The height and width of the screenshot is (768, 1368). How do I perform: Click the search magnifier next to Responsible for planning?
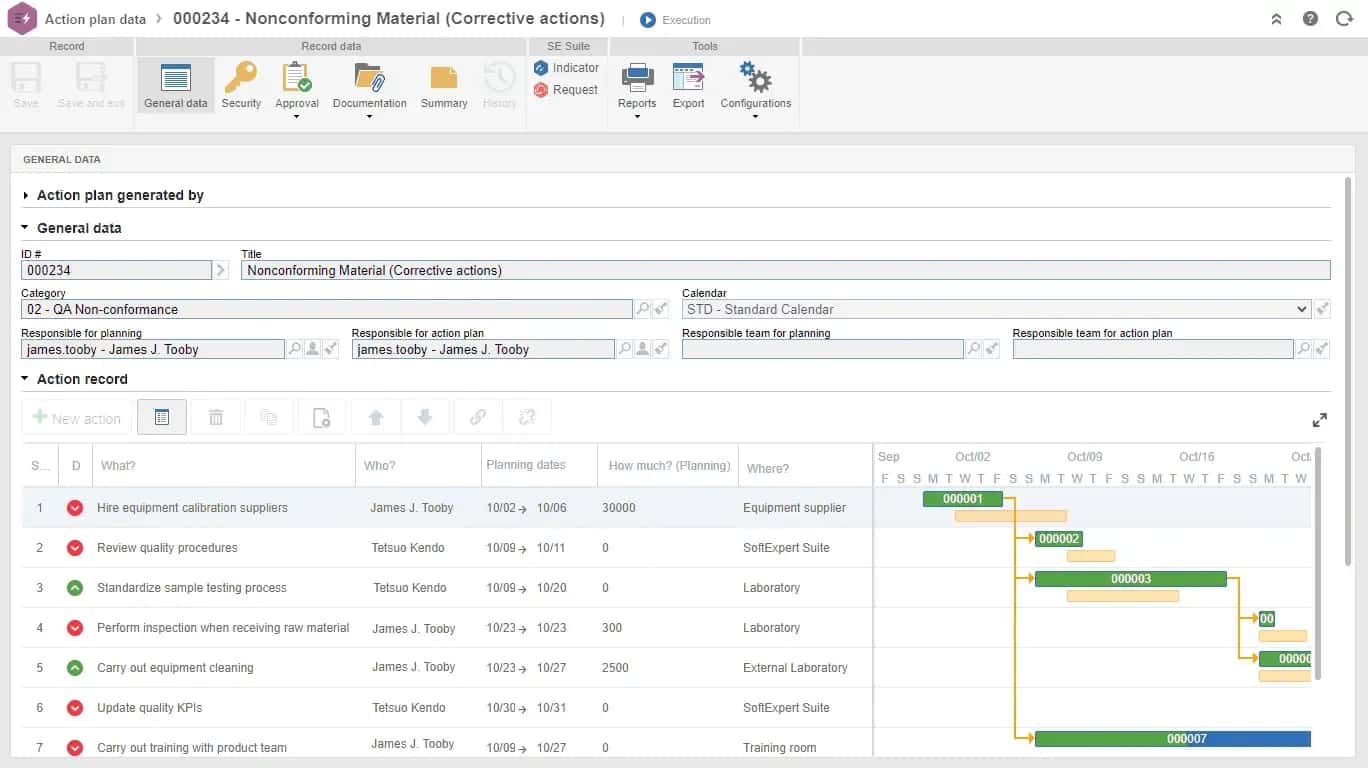click(x=295, y=349)
